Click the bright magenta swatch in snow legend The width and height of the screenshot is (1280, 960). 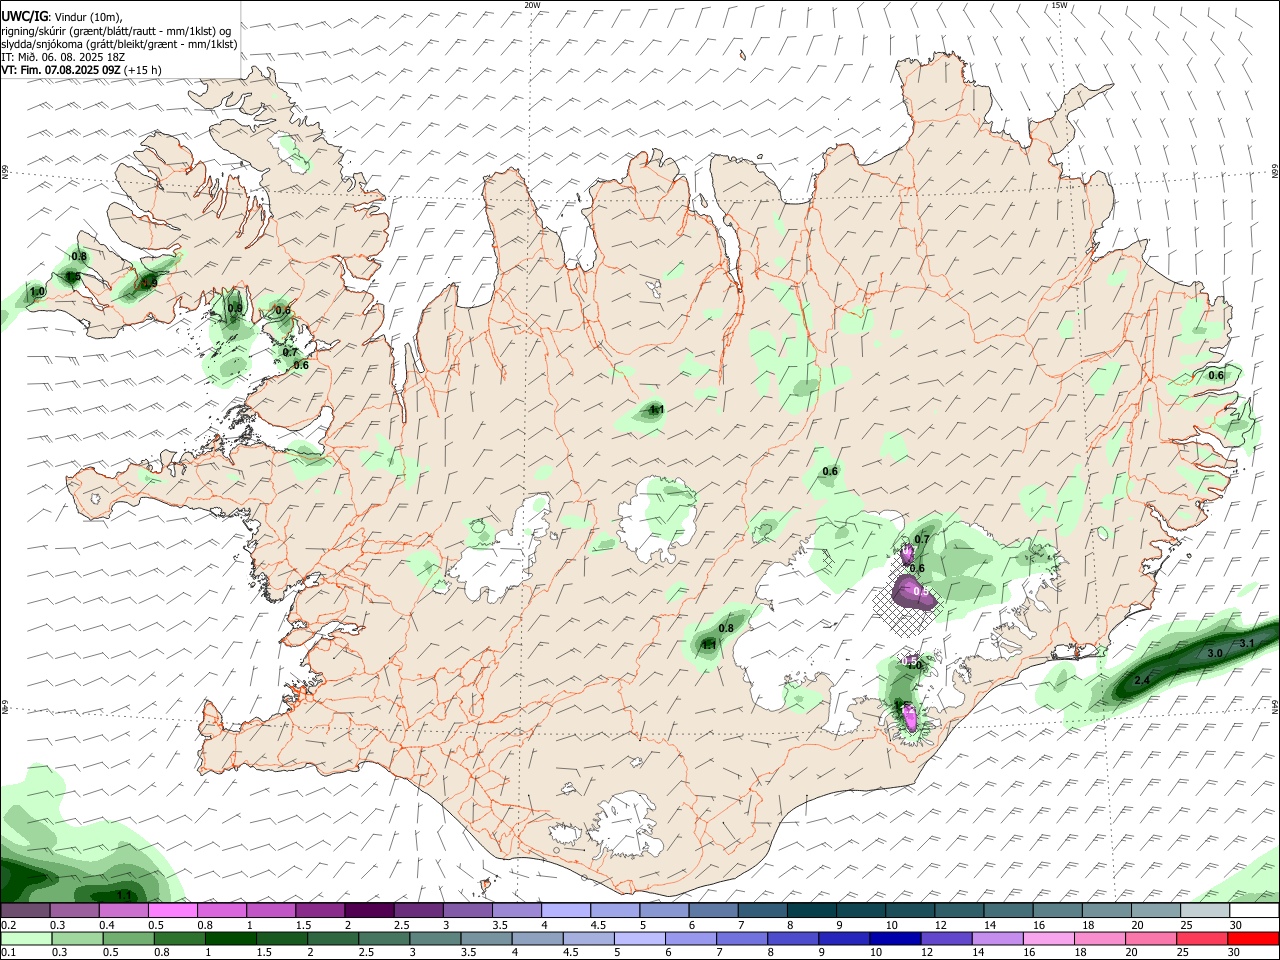point(172,911)
